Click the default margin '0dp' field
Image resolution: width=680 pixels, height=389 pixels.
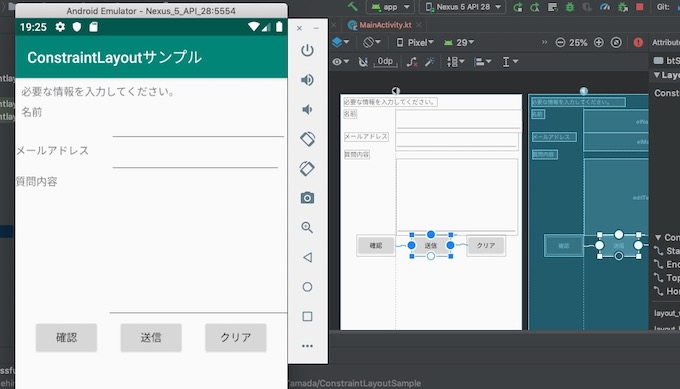[385, 62]
